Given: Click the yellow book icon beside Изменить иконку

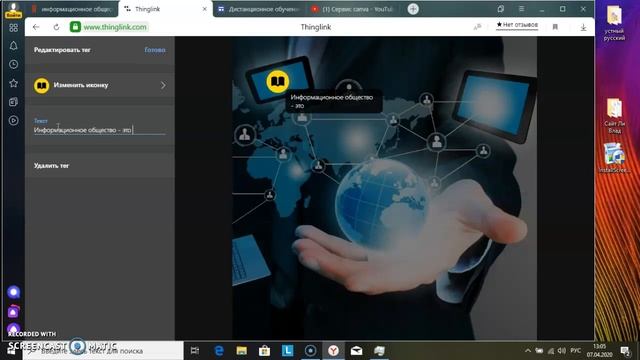Looking at the screenshot, I should (42, 85).
